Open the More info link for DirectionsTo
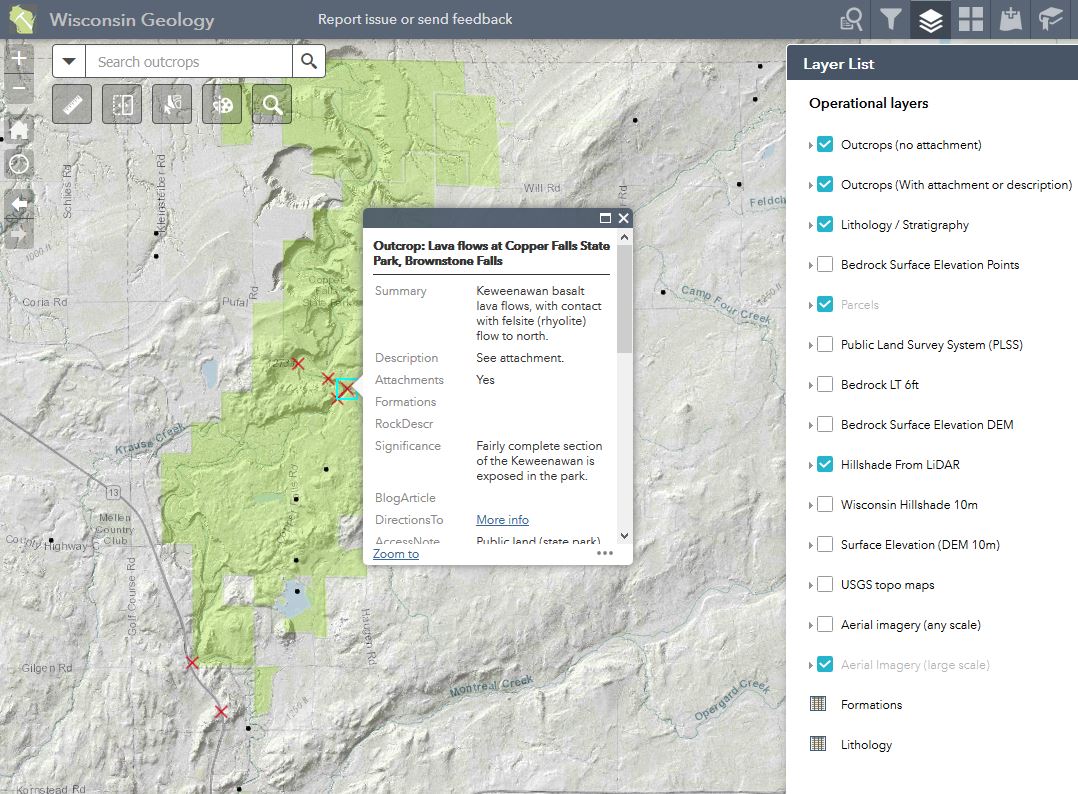Screen dimensions: 1078x794 (x=502, y=519)
